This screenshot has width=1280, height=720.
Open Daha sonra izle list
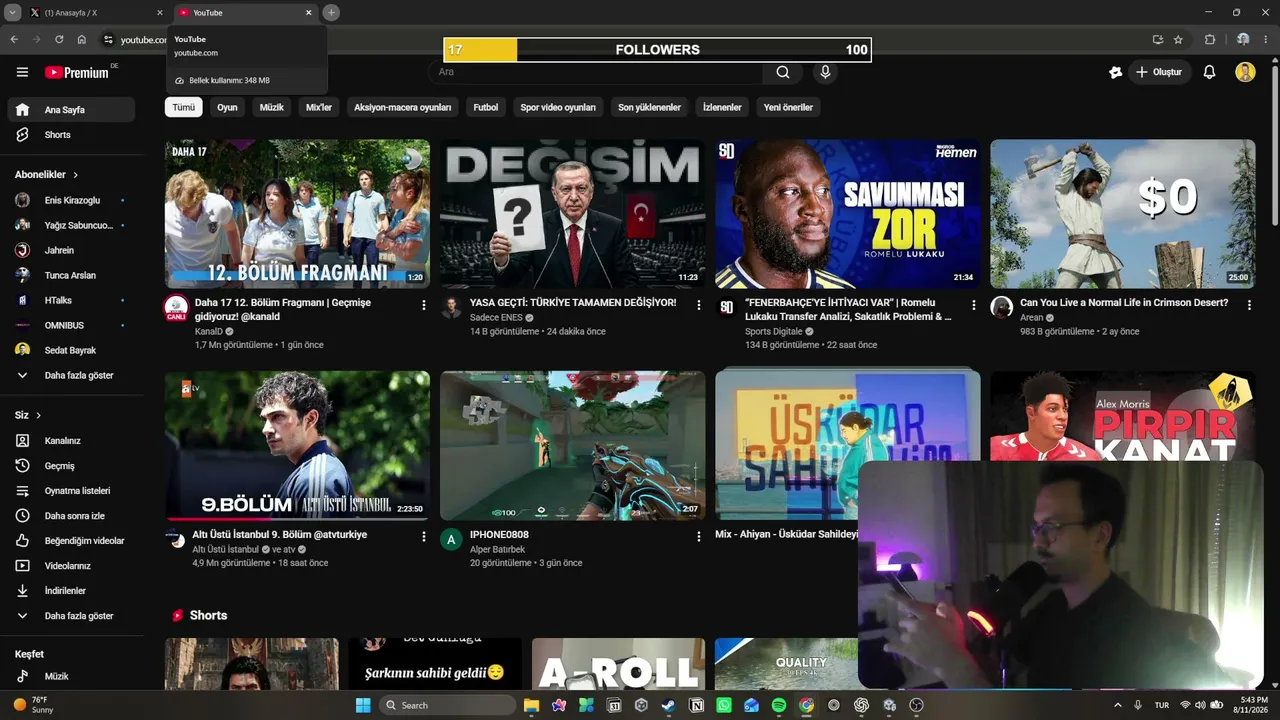[70, 516]
